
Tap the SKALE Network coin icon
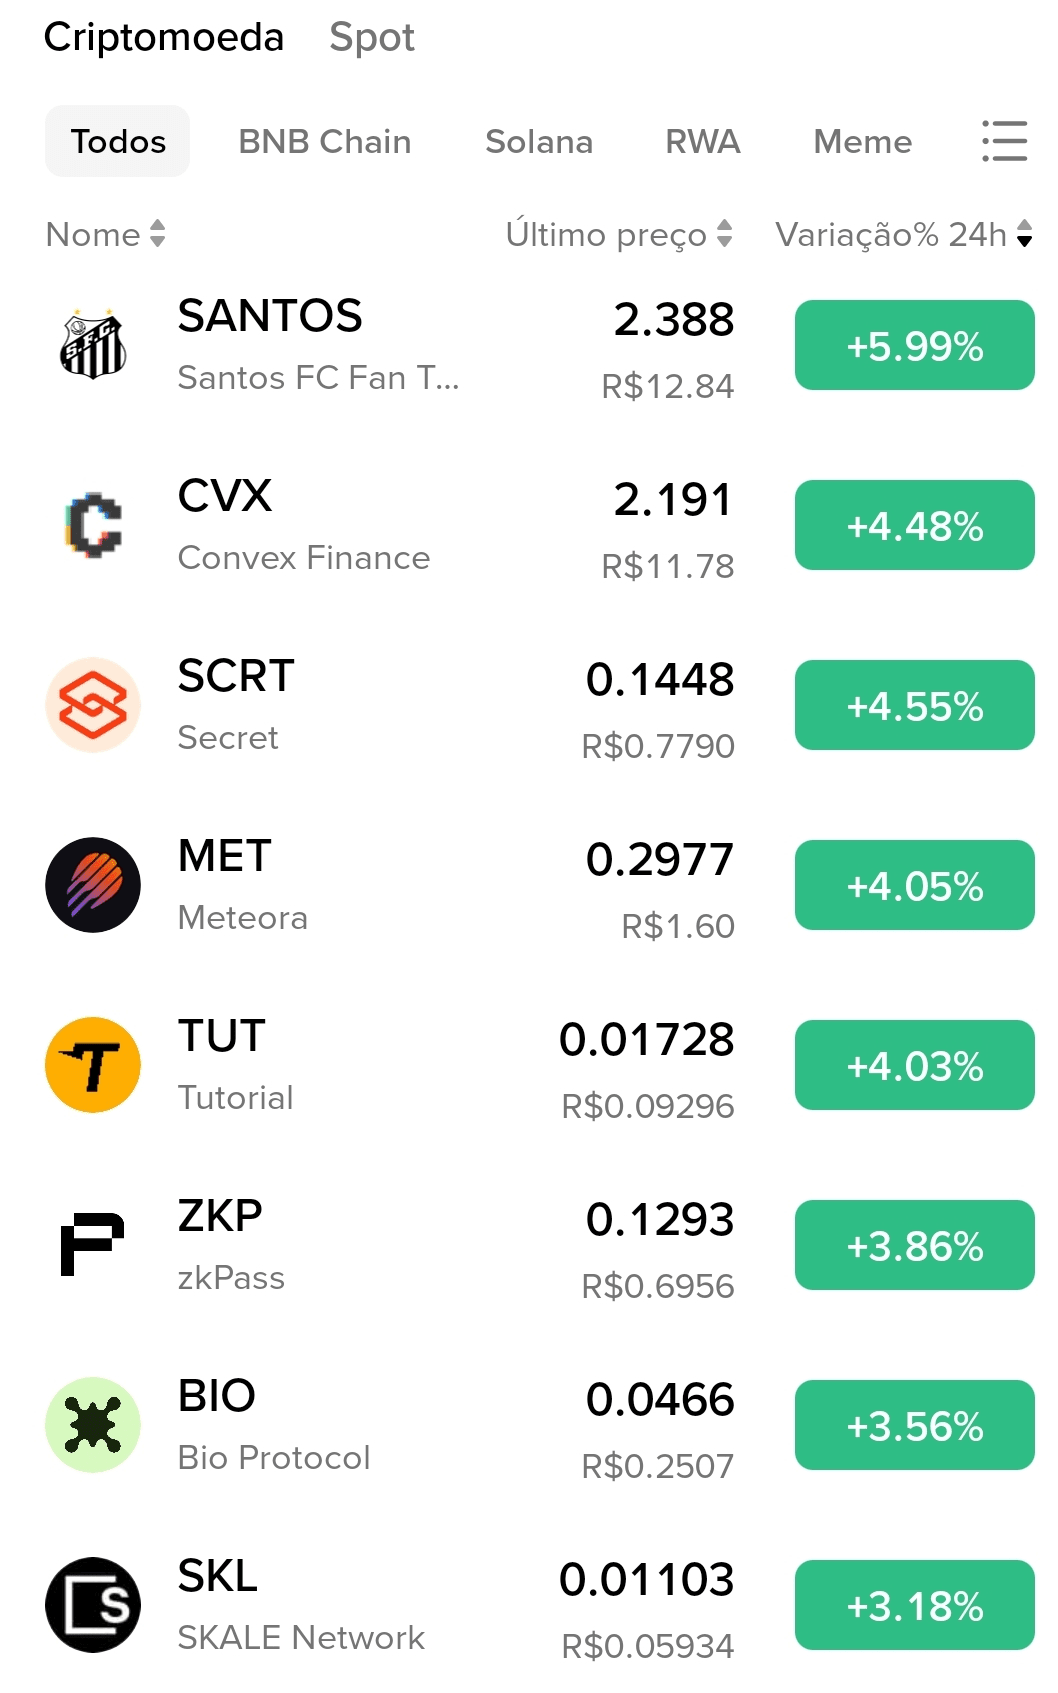[93, 1605]
